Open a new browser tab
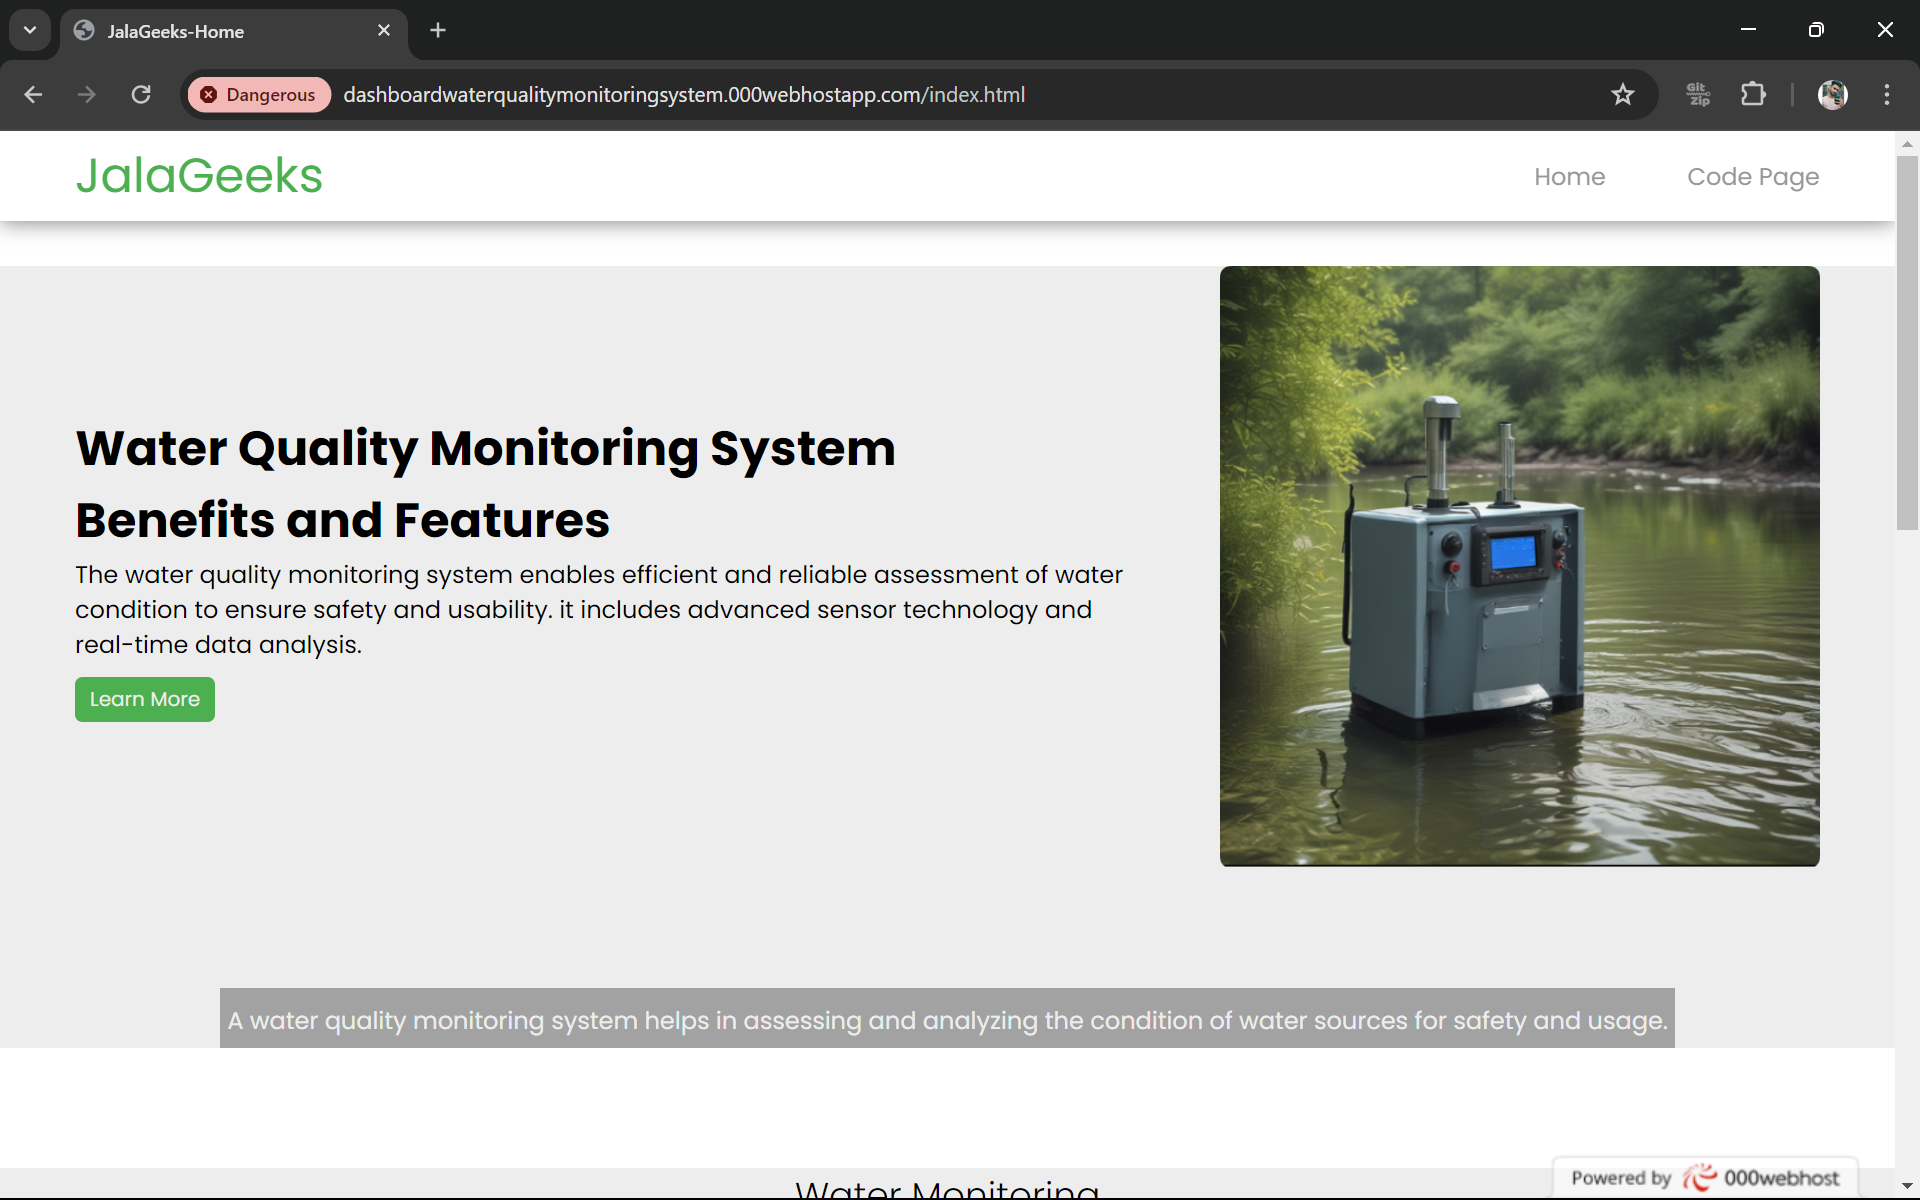1920x1200 pixels. click(x=438, y=30)
